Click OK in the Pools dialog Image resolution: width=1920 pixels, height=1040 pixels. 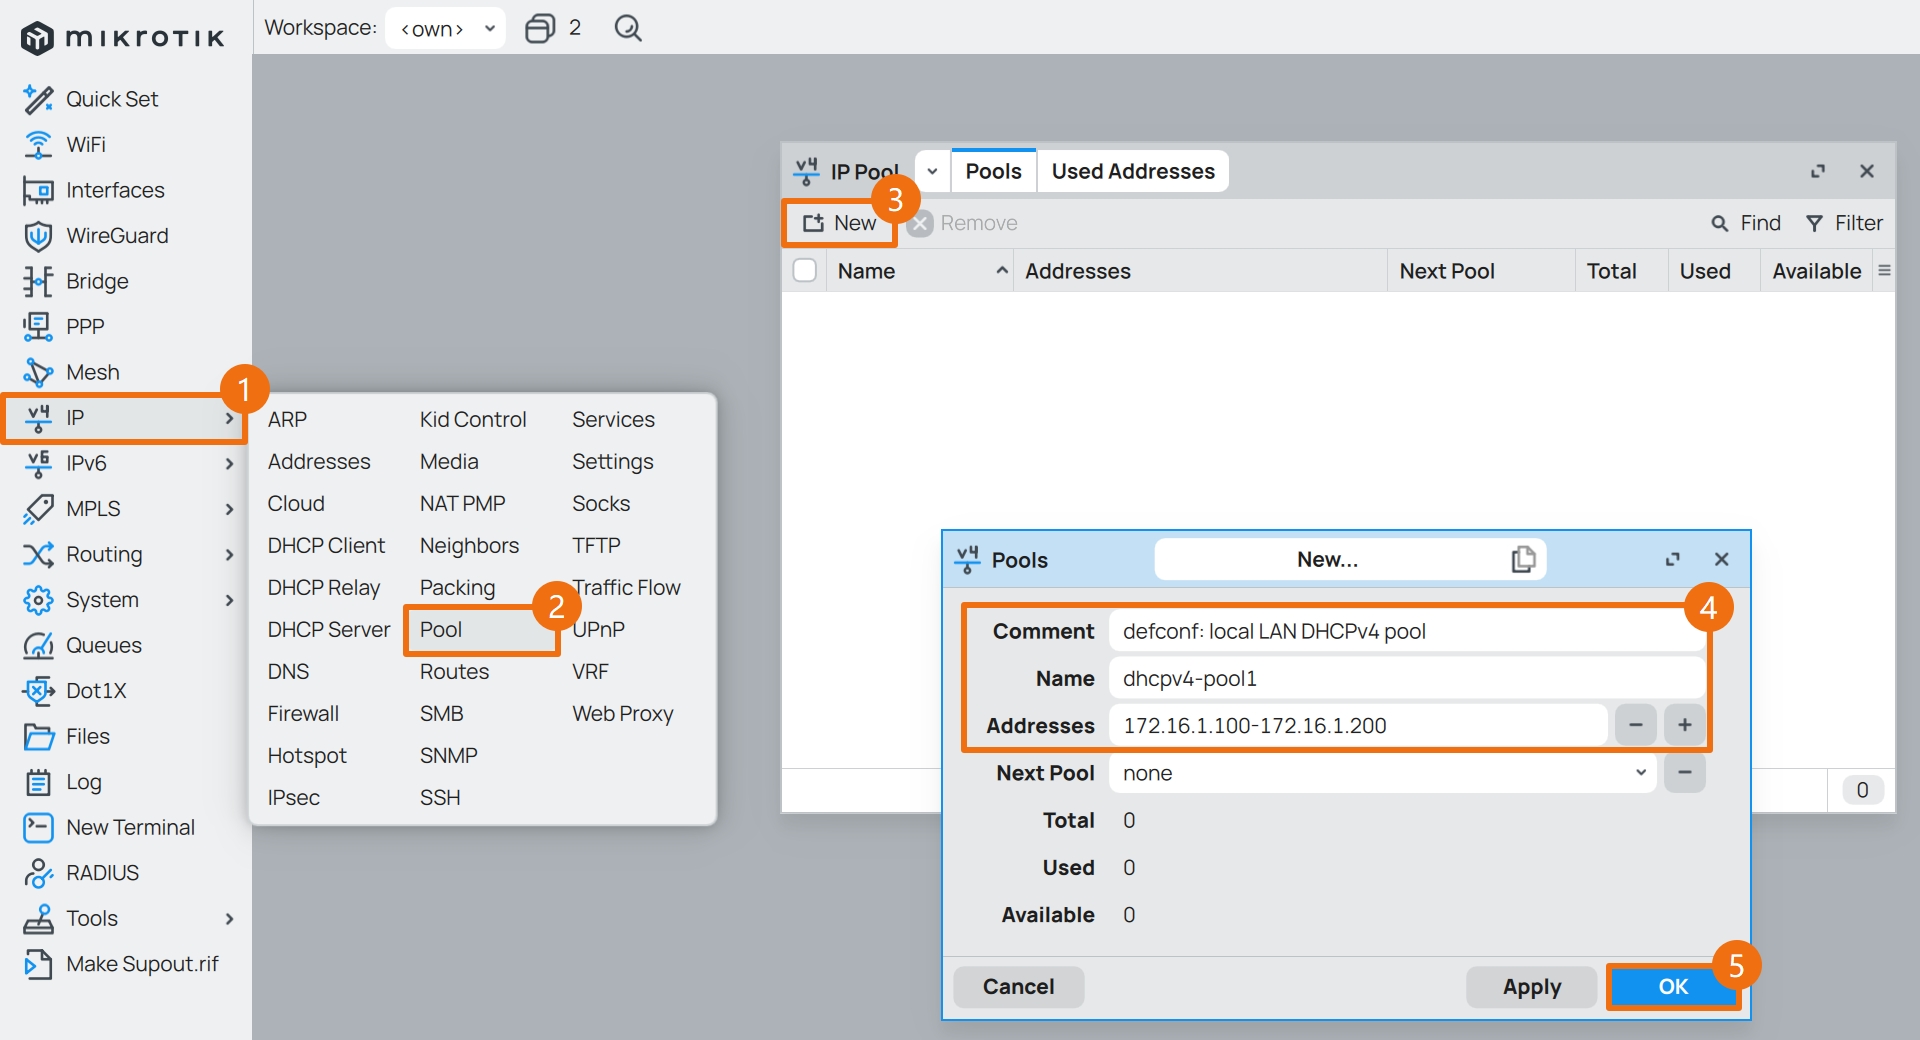1672,987
